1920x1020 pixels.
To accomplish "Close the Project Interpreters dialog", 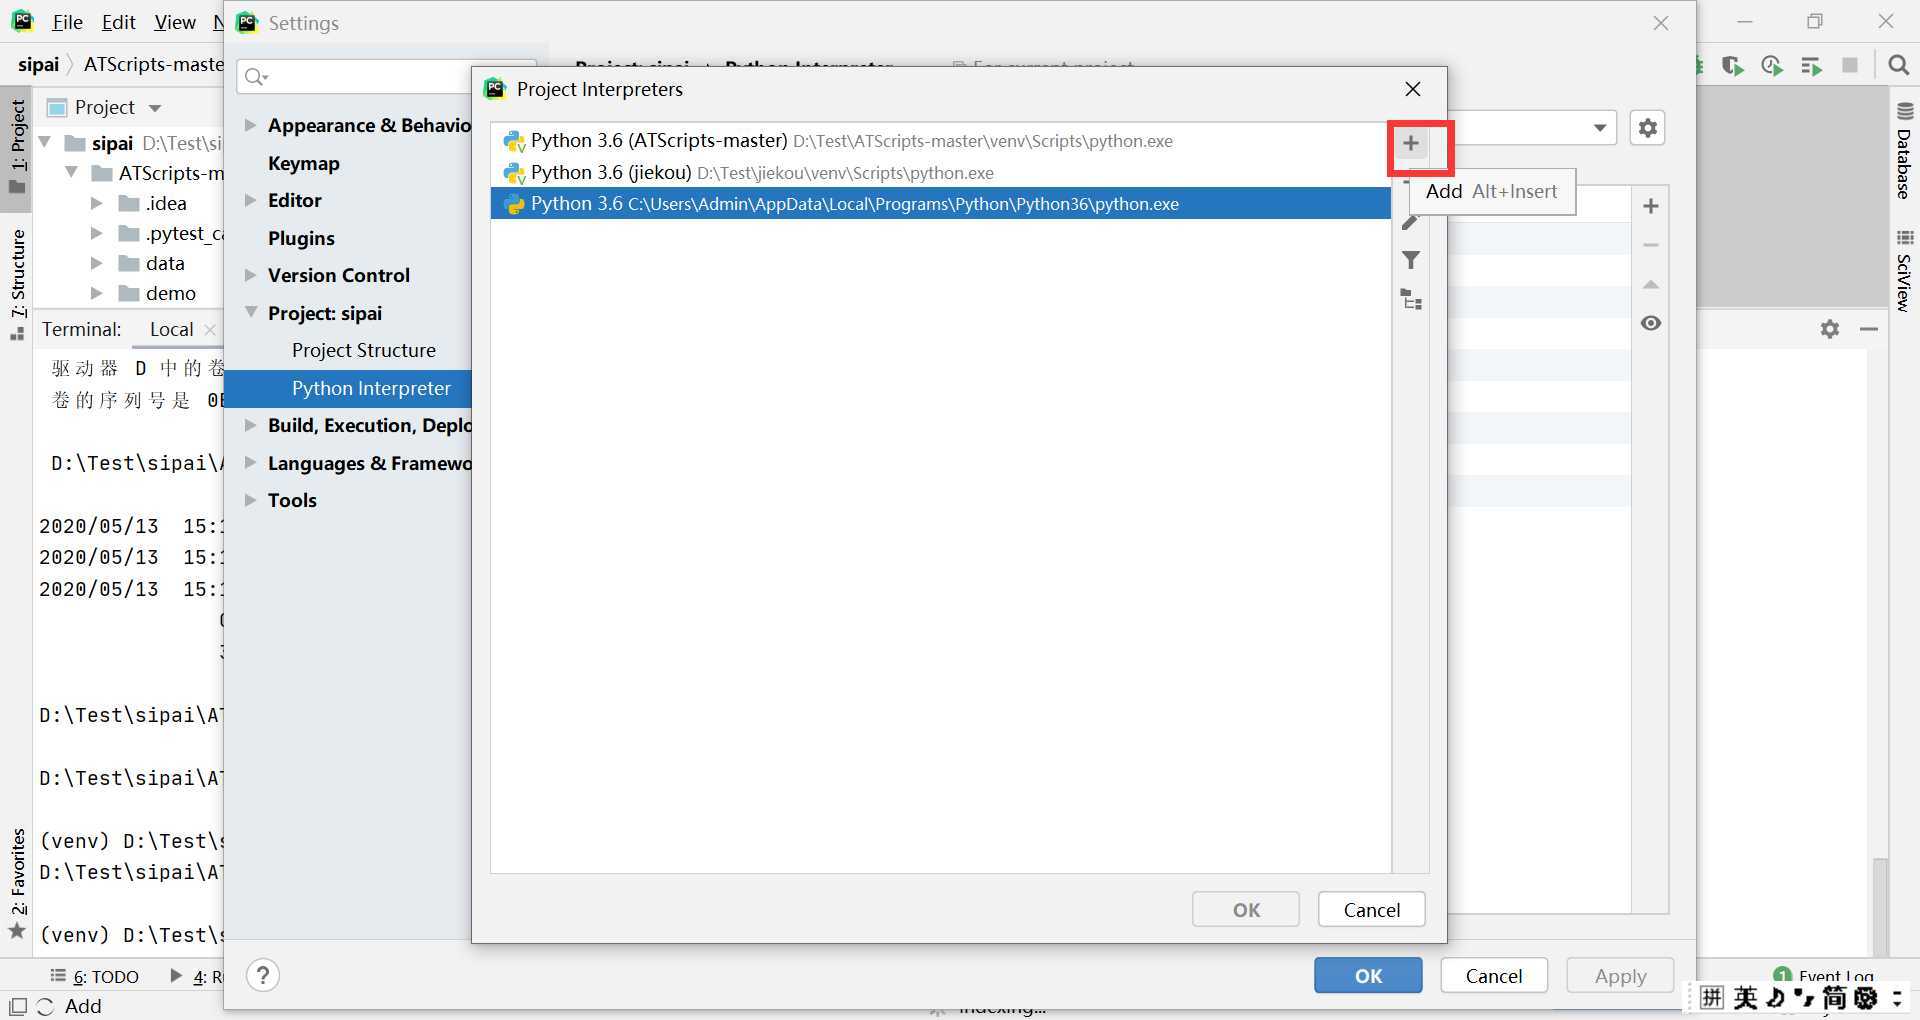I will coord(1413,89).
